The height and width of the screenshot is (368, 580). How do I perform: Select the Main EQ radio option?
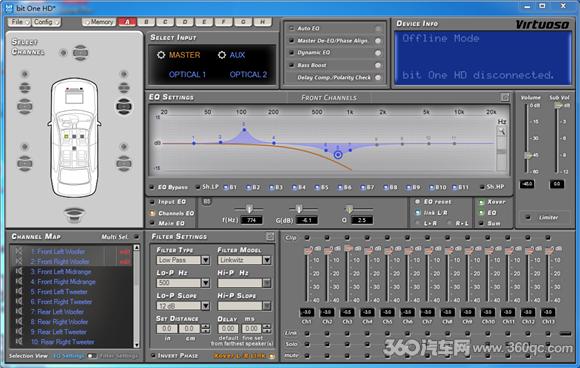pos(152,223)
